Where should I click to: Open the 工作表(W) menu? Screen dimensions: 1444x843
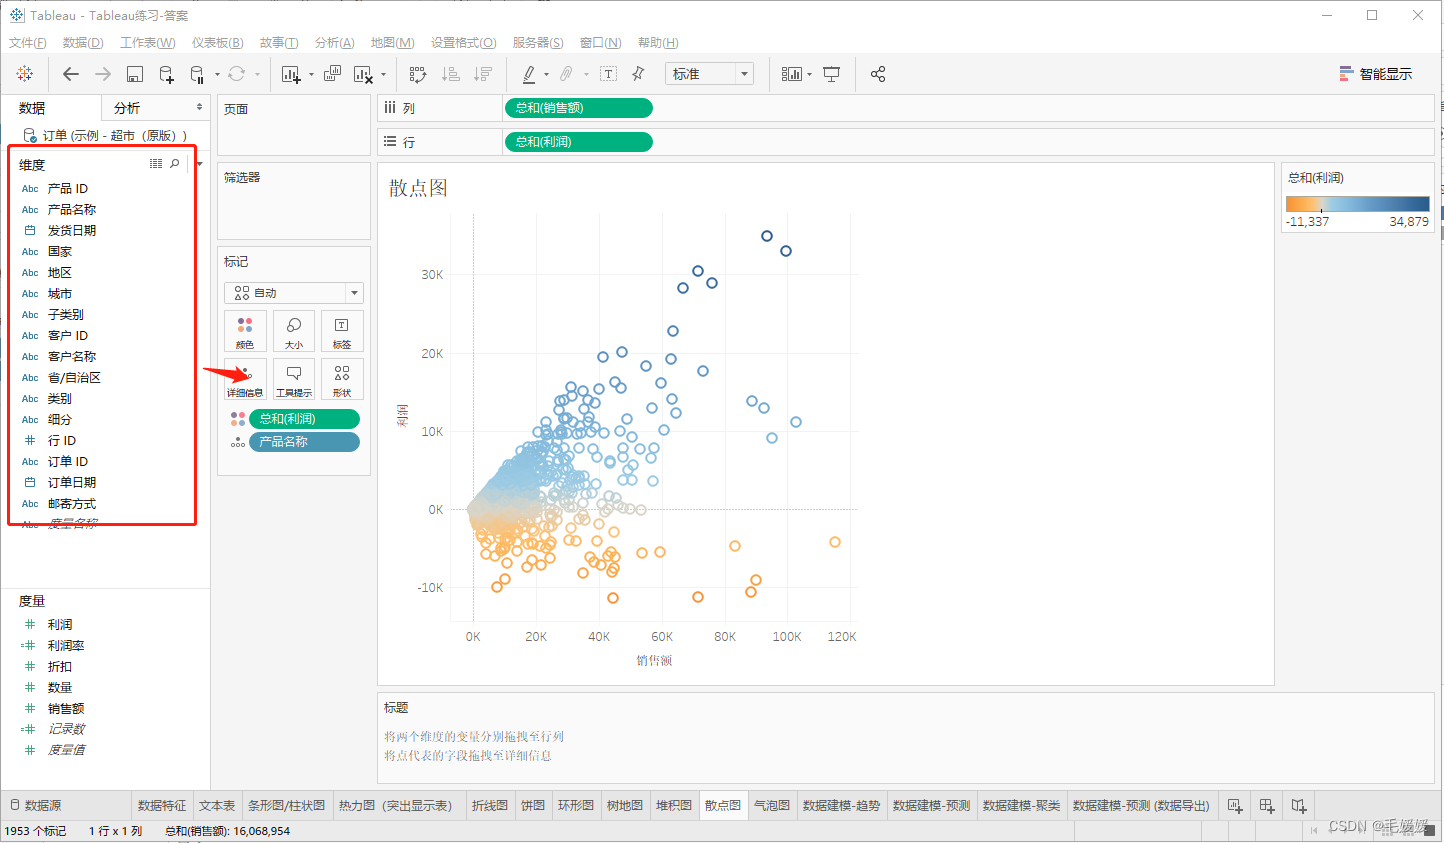pos(148,42)
